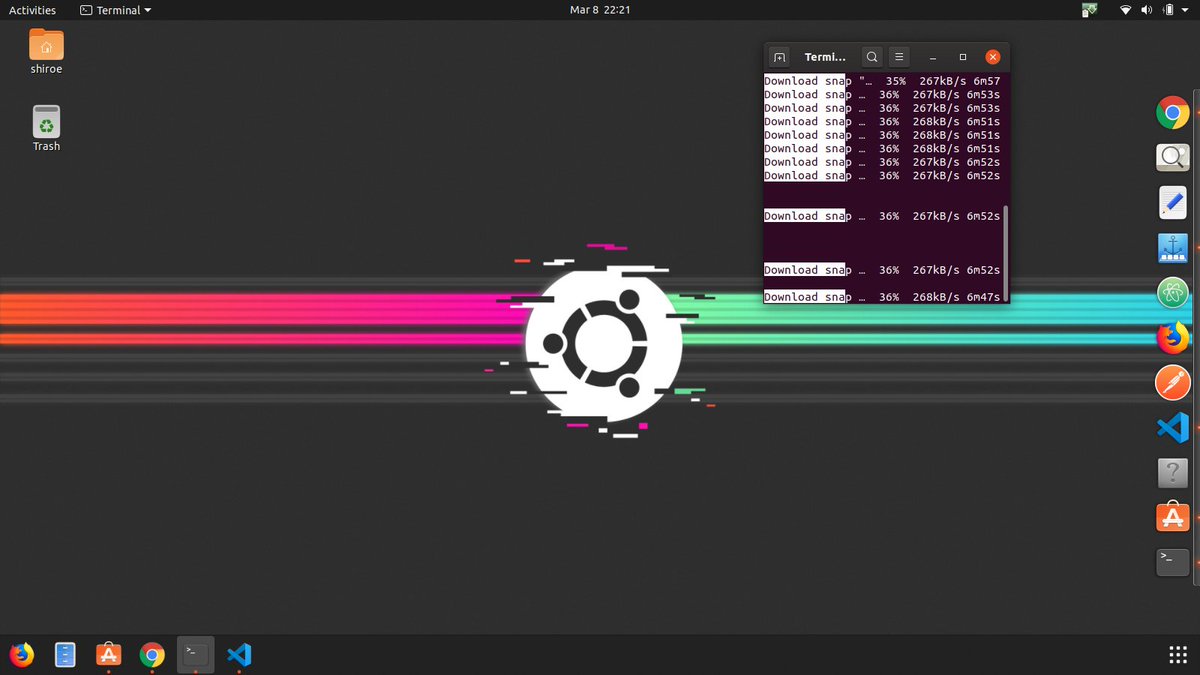
Task: Select the Terminal icon in the right dock
Action: pos(1172,563)
